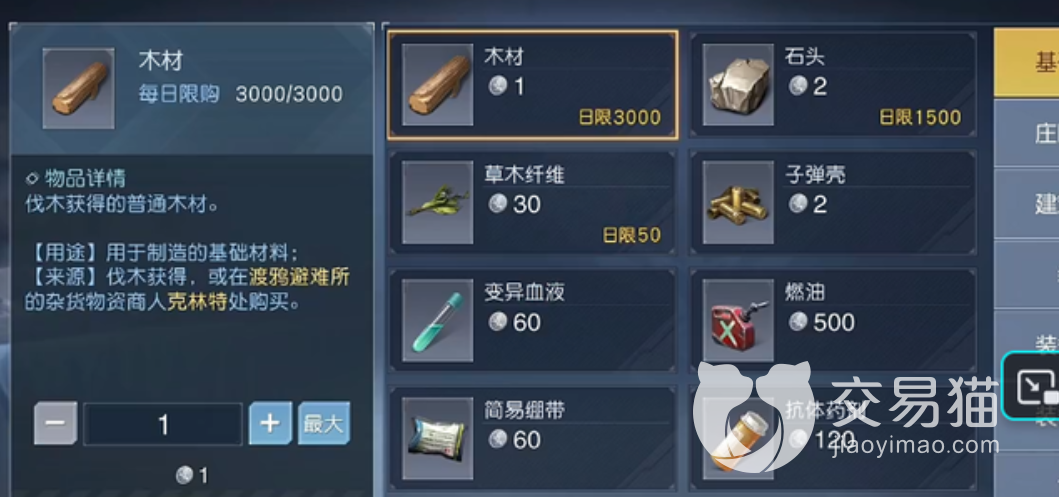Select the 简易绷带 bandage icon

[438, 438]
